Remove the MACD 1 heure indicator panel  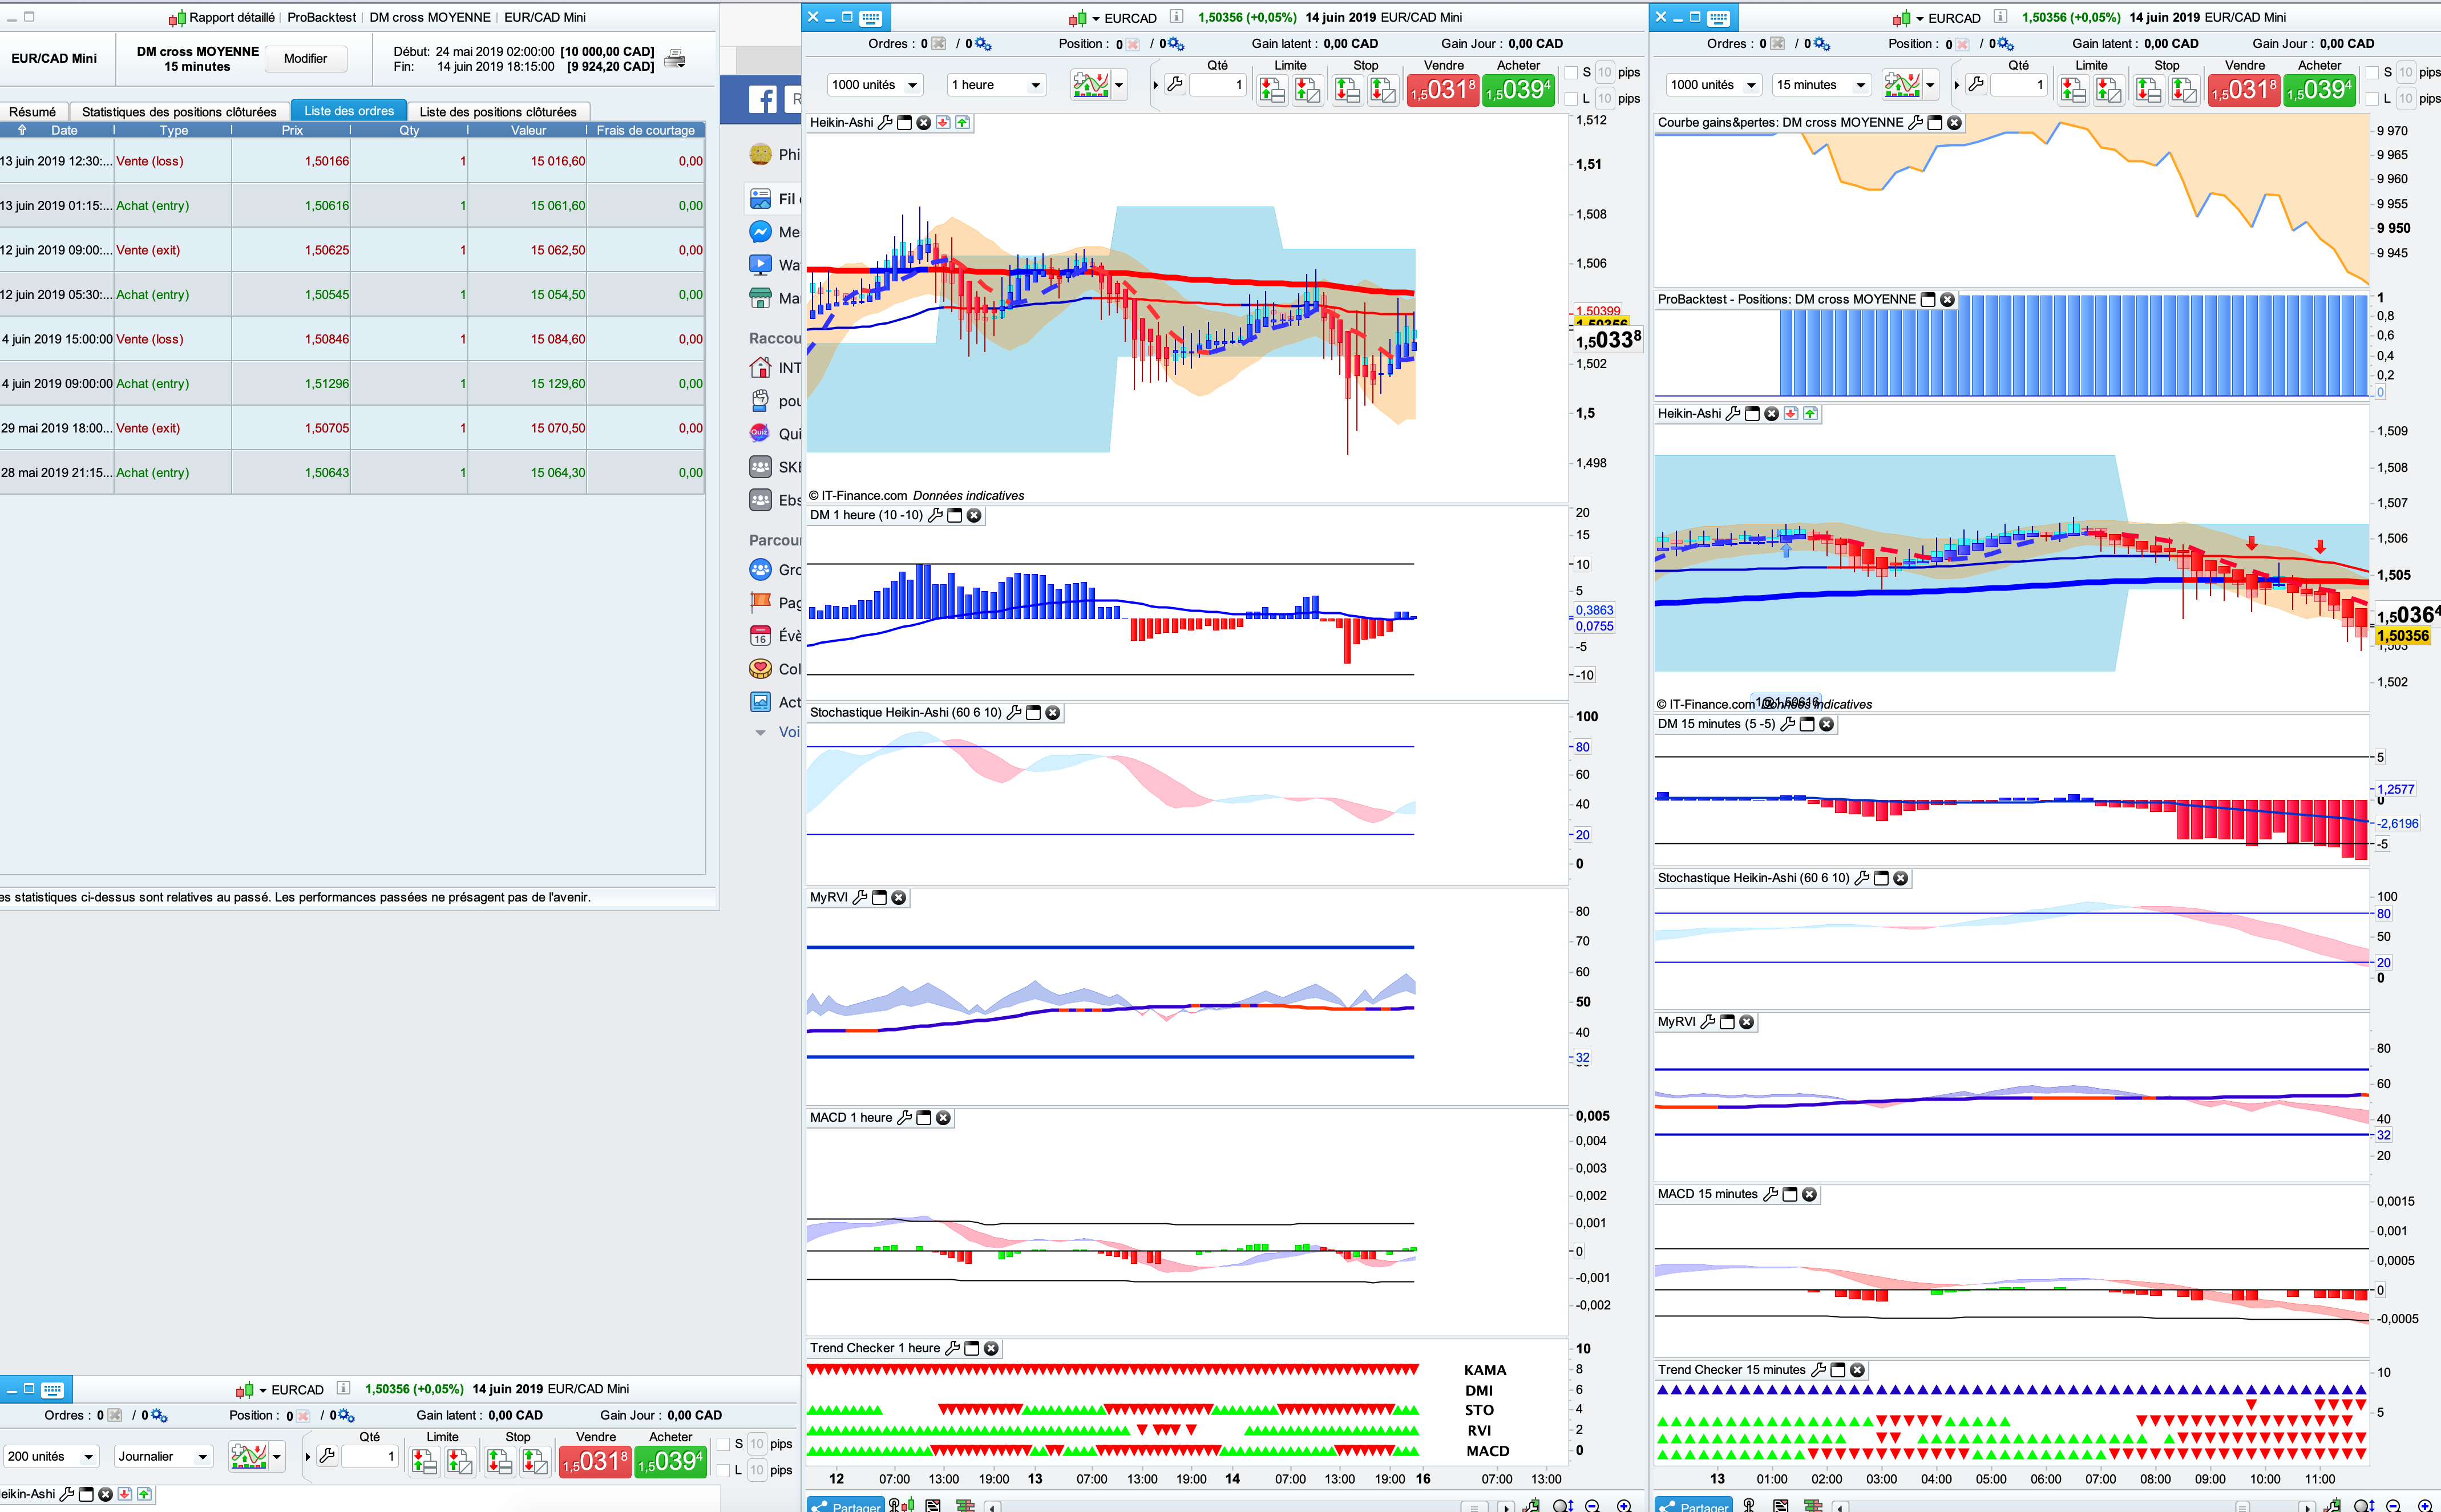coord(943,1118)
